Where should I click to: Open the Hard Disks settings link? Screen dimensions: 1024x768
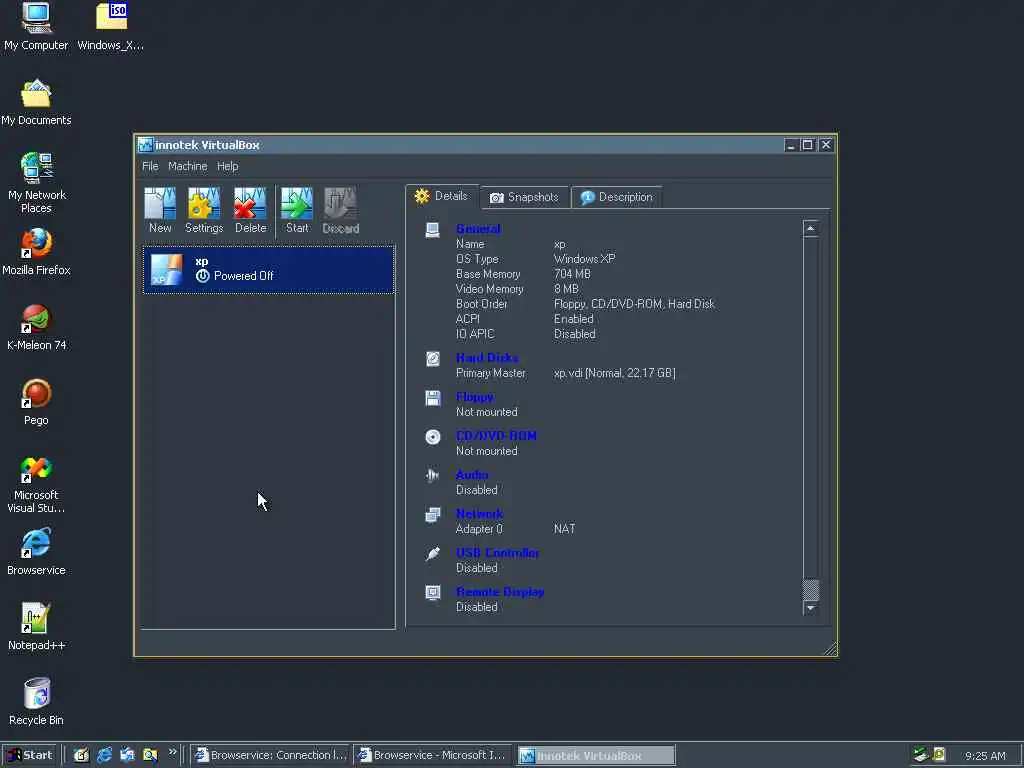(487, 357)
